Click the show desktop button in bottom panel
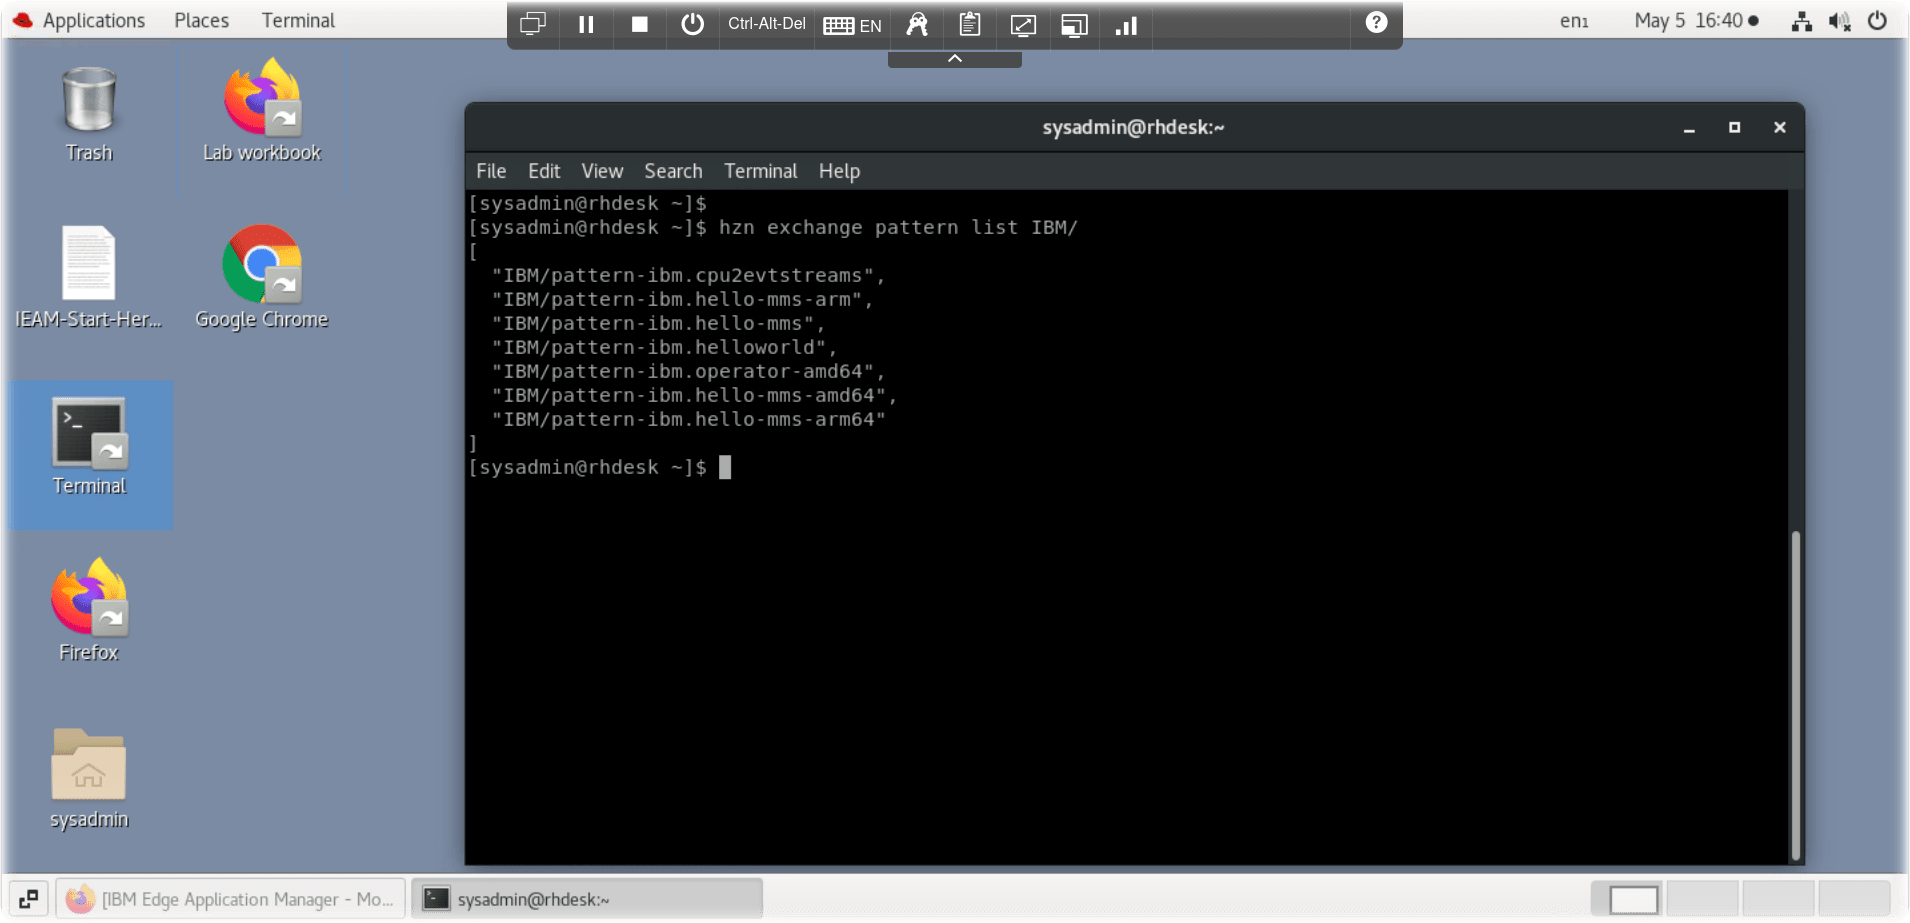Image resolution: width=1910 pixels, height=923 pixels. tap(28, 899)
